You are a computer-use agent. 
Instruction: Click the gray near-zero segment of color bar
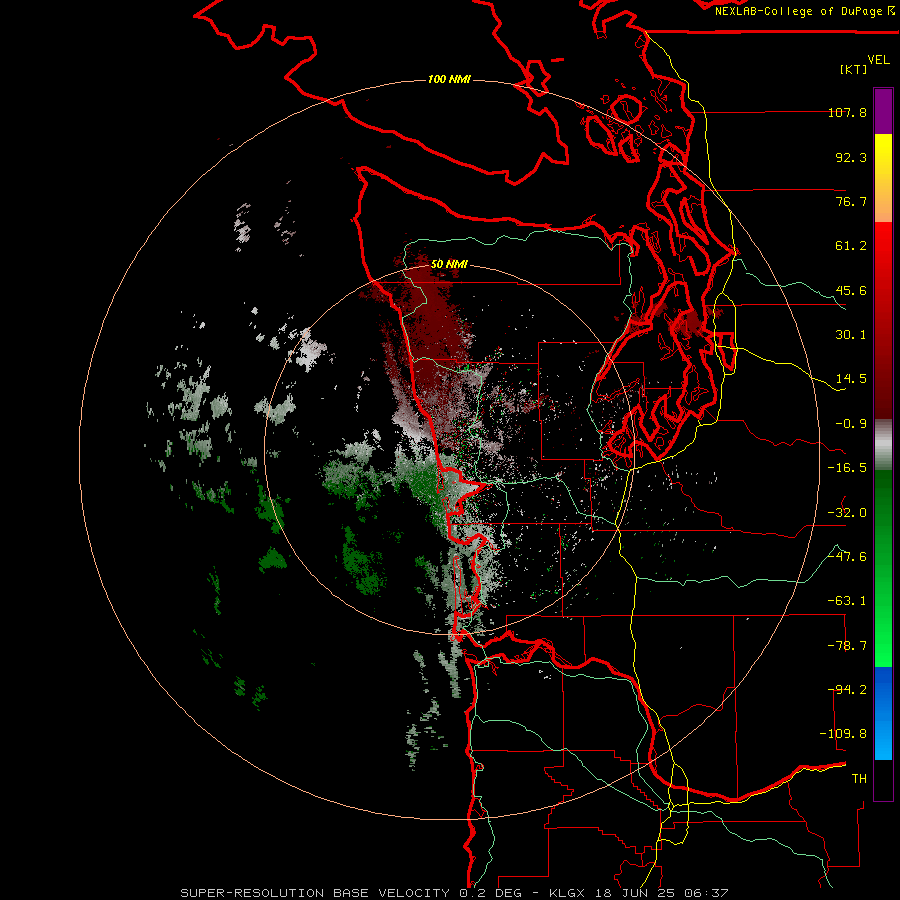883,445
